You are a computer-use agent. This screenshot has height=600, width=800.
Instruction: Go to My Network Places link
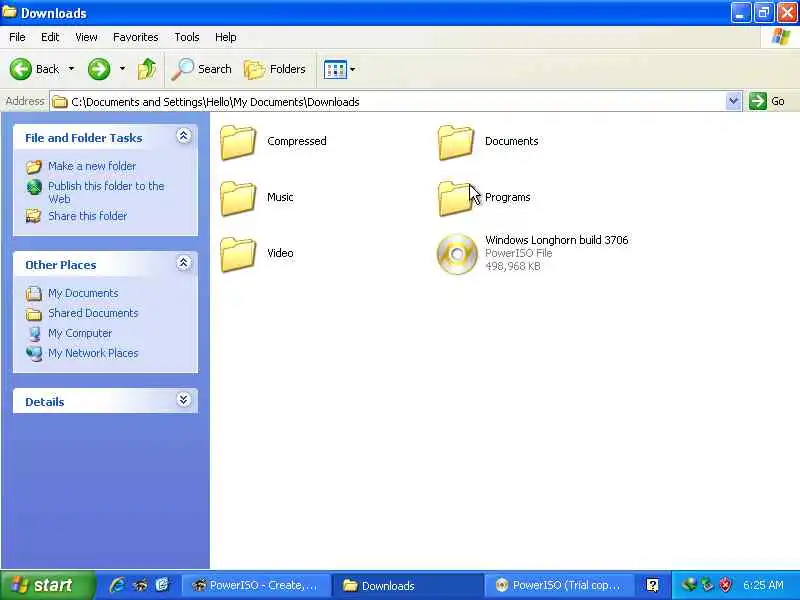(93, 353)
